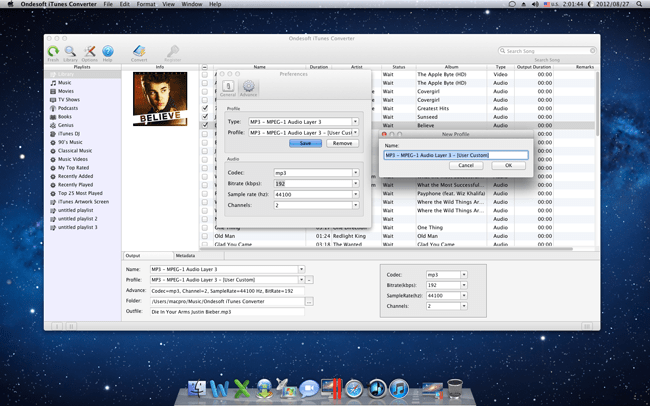Screen dimensions: 650x406
Task: Click the blue Help toolbar icon
Action: 108,51
